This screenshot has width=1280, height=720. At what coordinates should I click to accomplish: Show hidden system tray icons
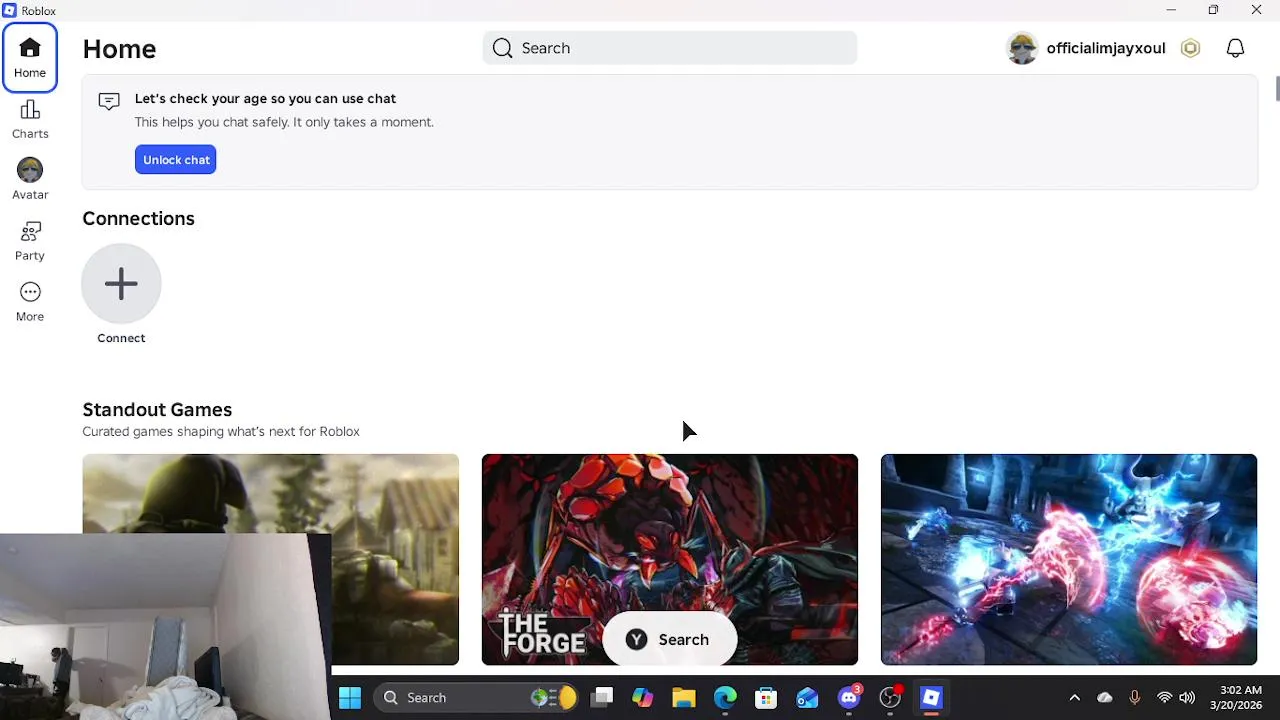(1075, 698)
